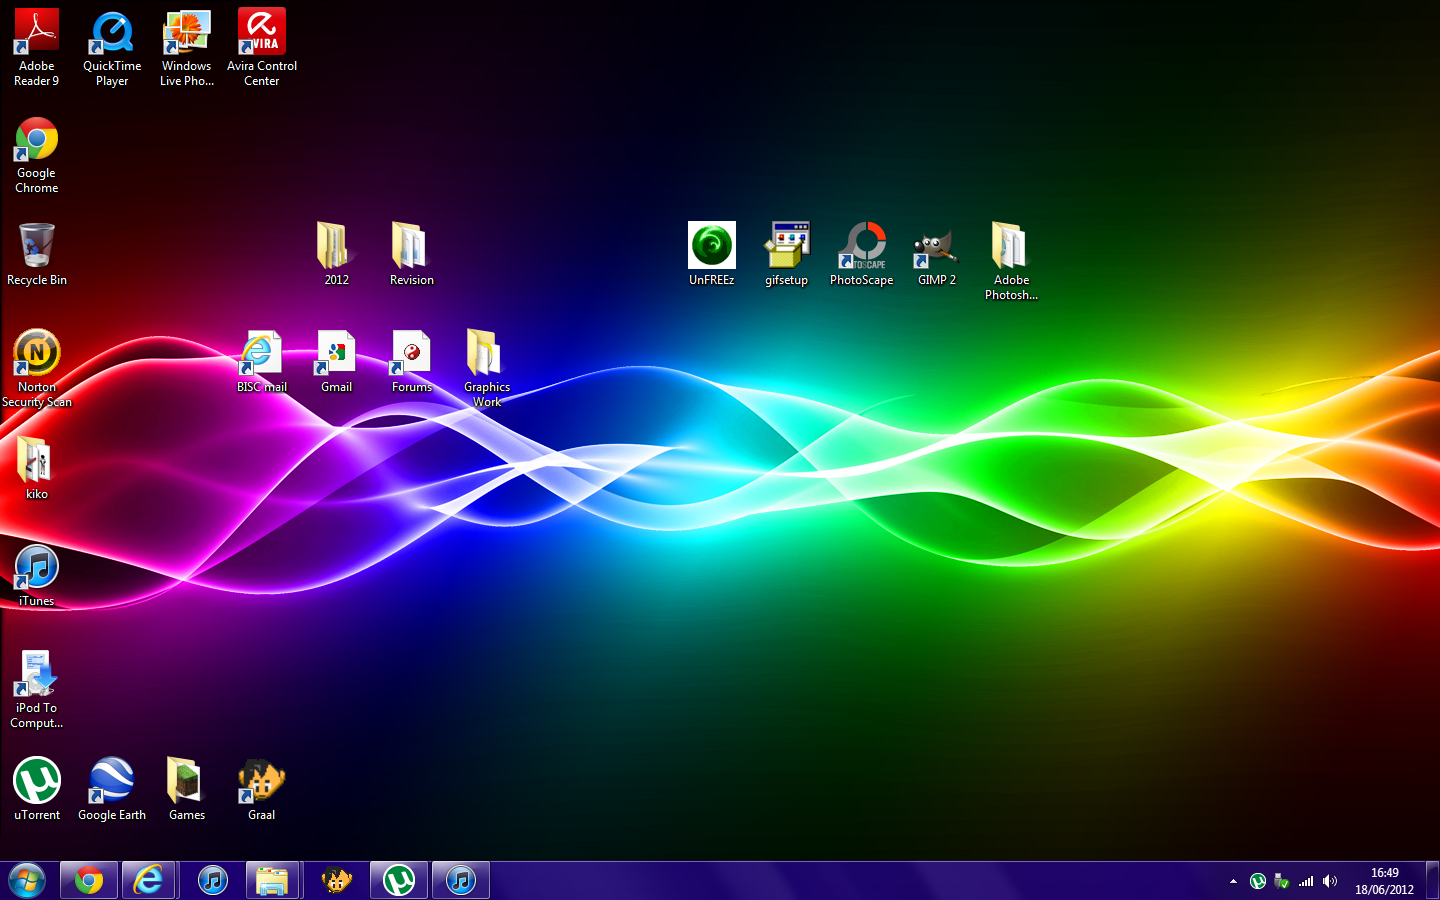Viewport: 1440px width, 900px height.
Task: Click the Internet Explorer taskbar icon
Action: [x=149, y=881]
